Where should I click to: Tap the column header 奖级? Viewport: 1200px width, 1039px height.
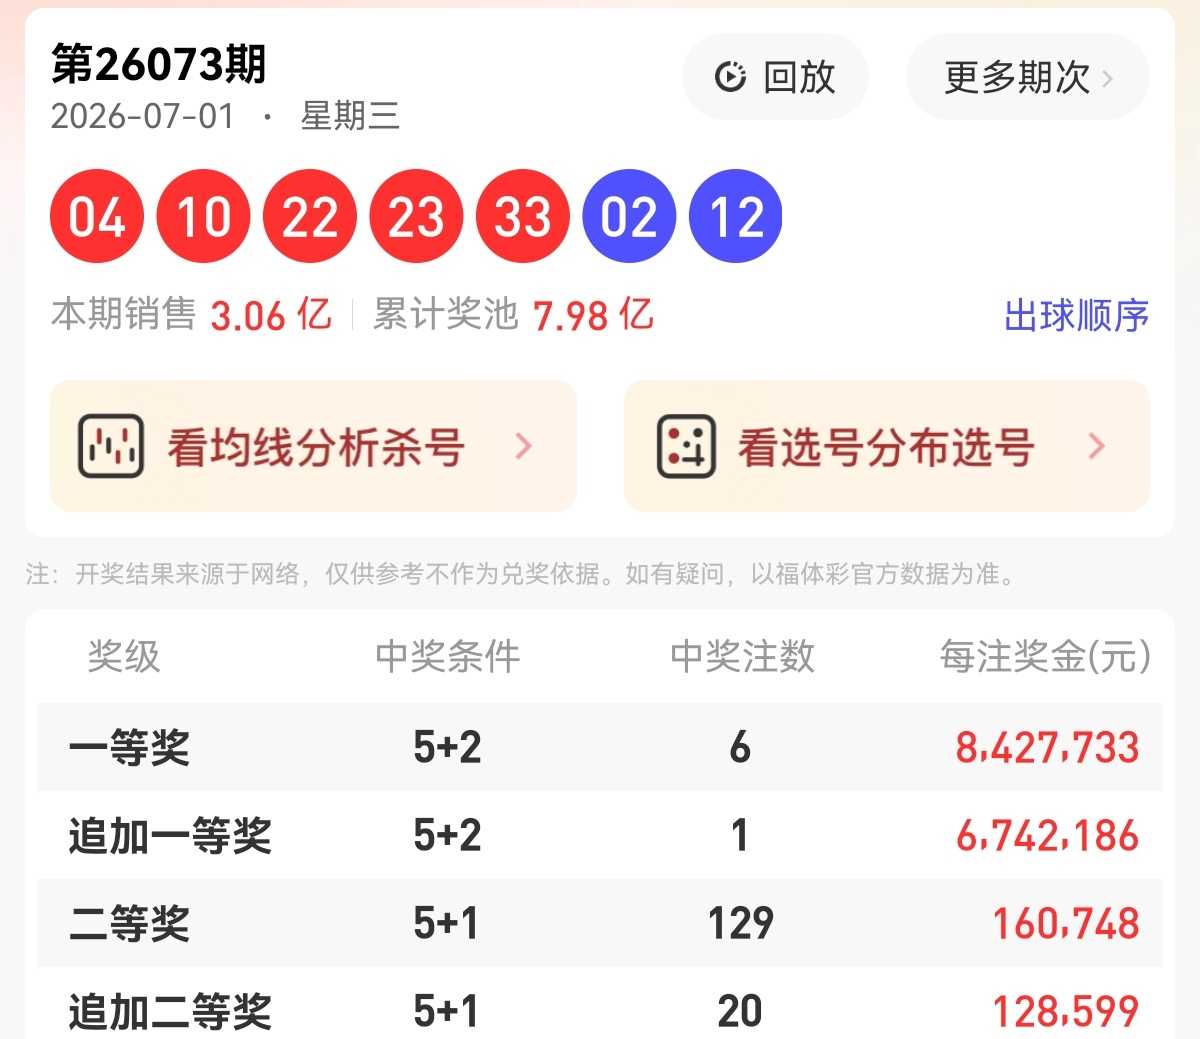coord(124,657)
